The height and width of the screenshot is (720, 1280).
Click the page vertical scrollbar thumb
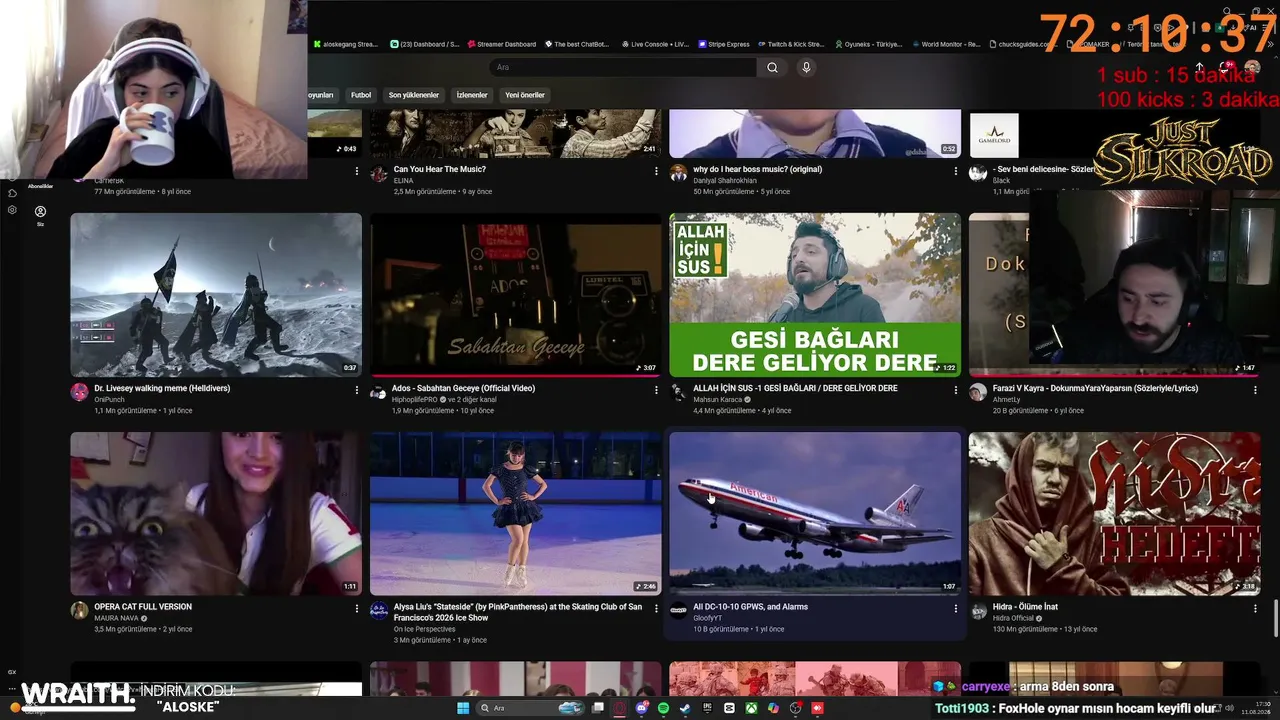click(1275, 617)
